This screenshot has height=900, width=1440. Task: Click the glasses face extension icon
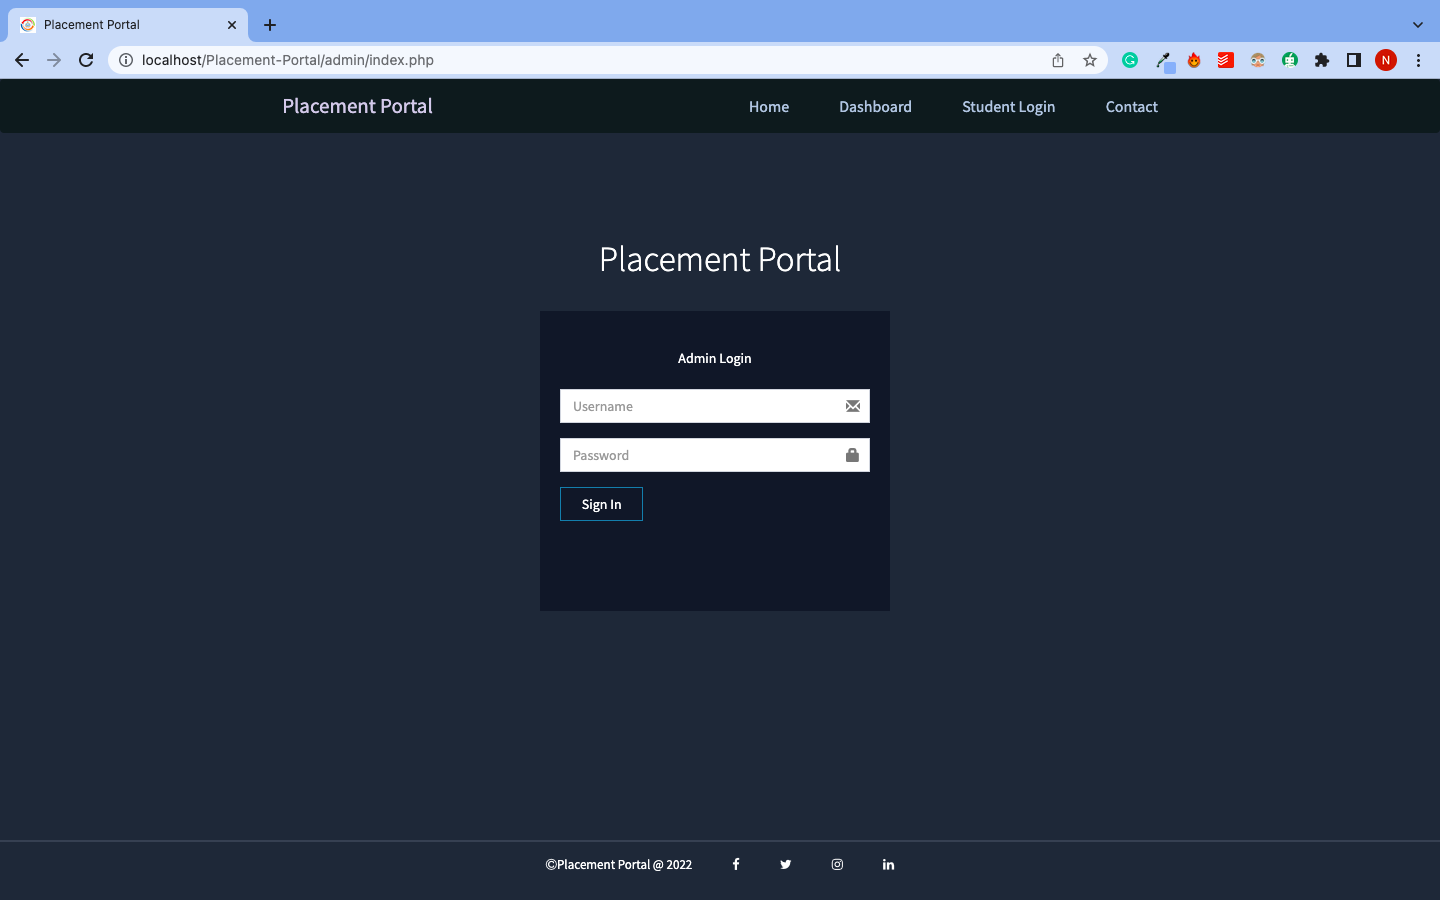click(1258, 60)
